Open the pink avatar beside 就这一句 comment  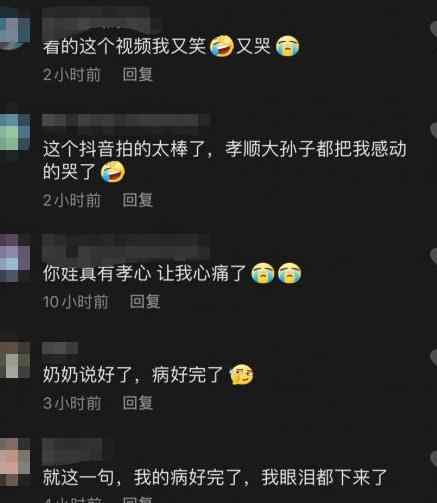[14, 462]
